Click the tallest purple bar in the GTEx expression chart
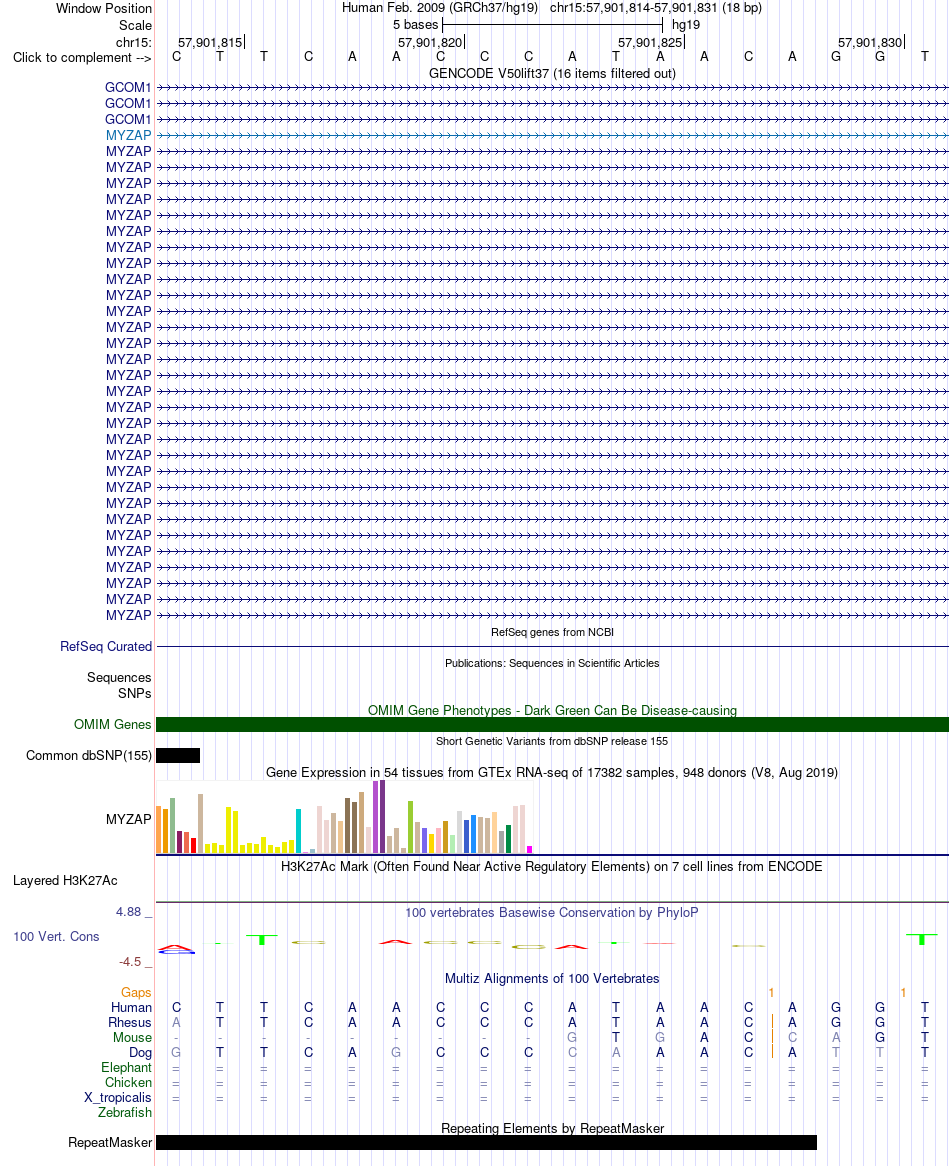The image size is (950, 1166). pos(383,816)
